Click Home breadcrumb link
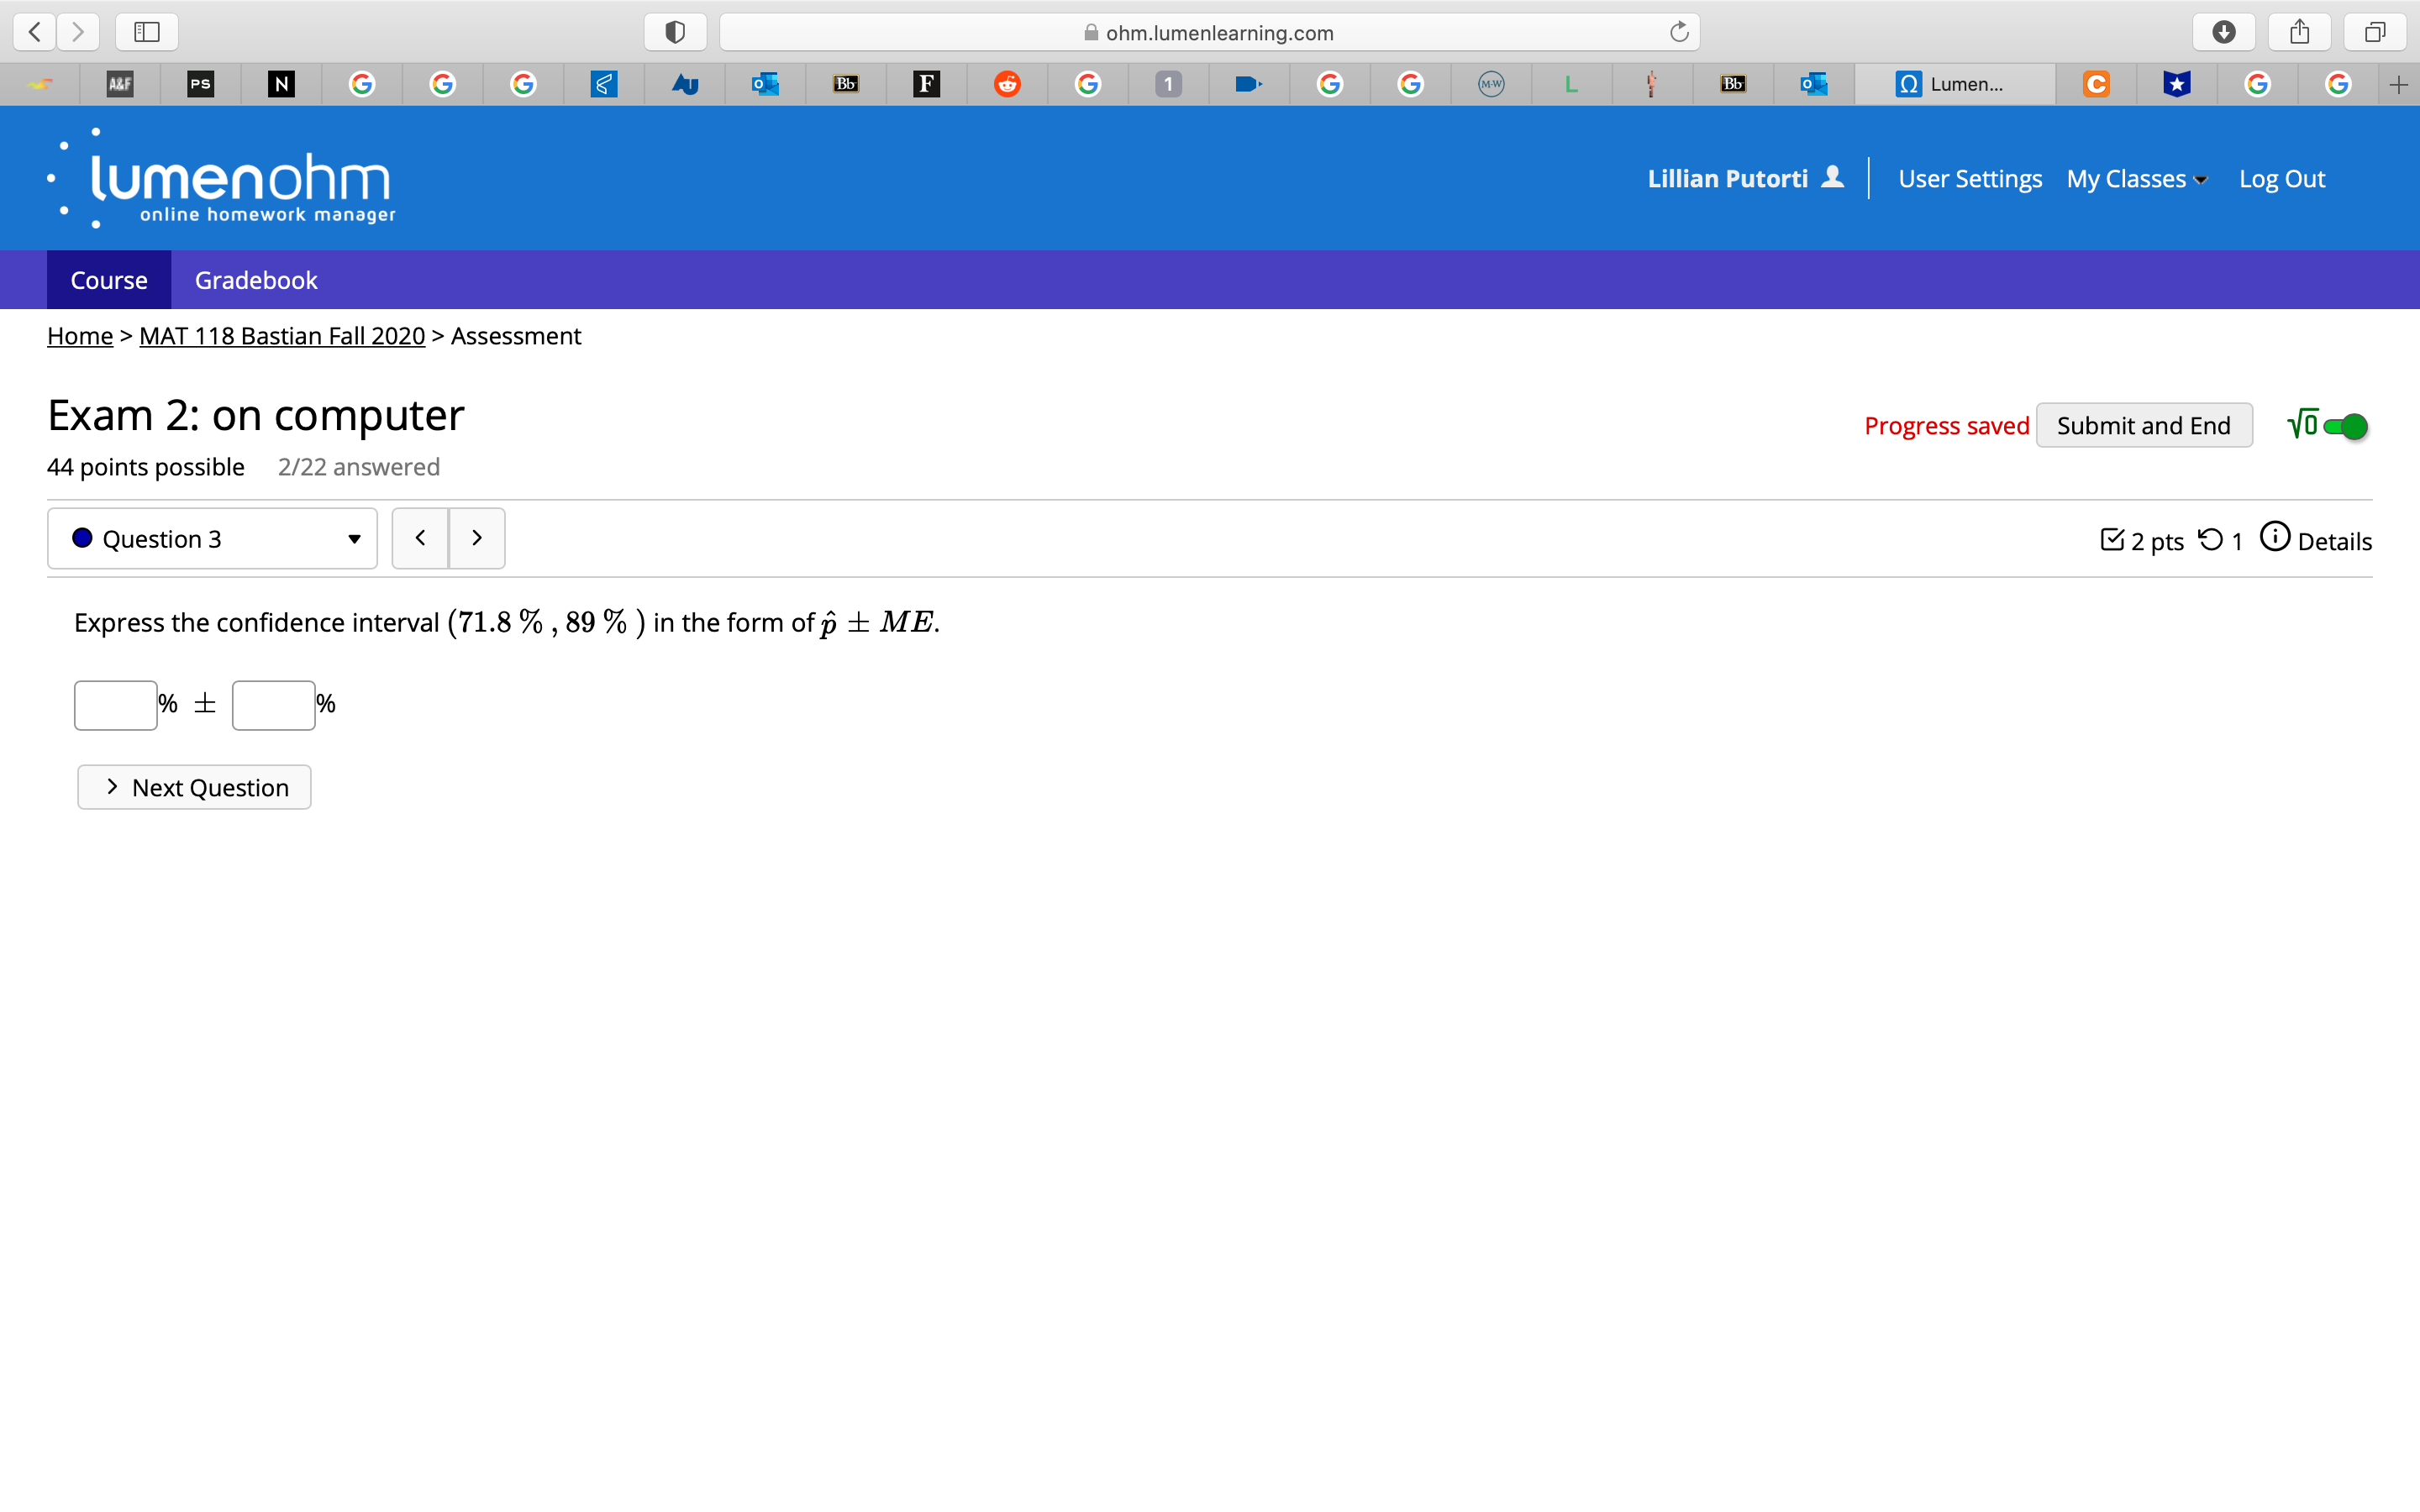The width and height of the screenshot is (2420, 1512). point(80,336)
